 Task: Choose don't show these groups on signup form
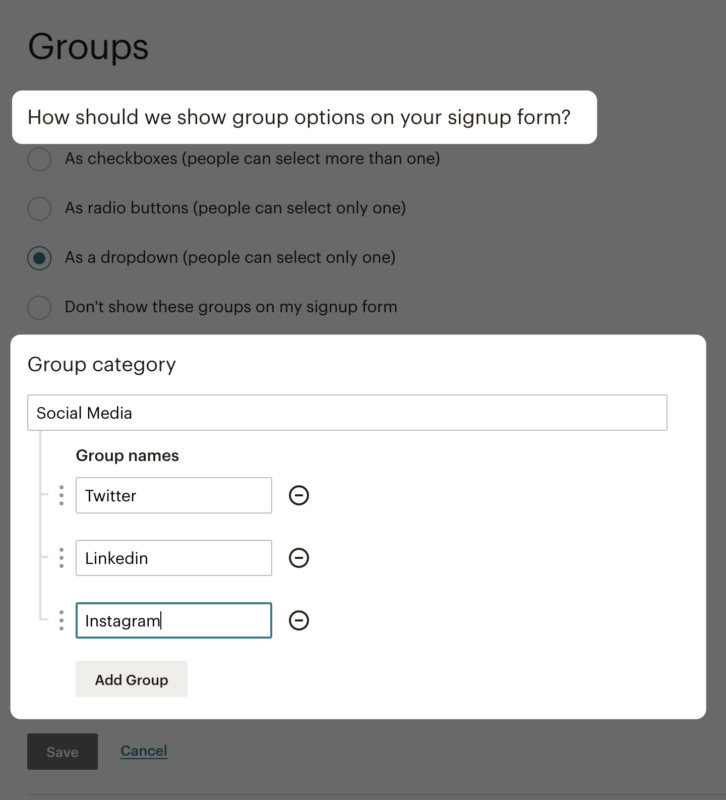39,308
